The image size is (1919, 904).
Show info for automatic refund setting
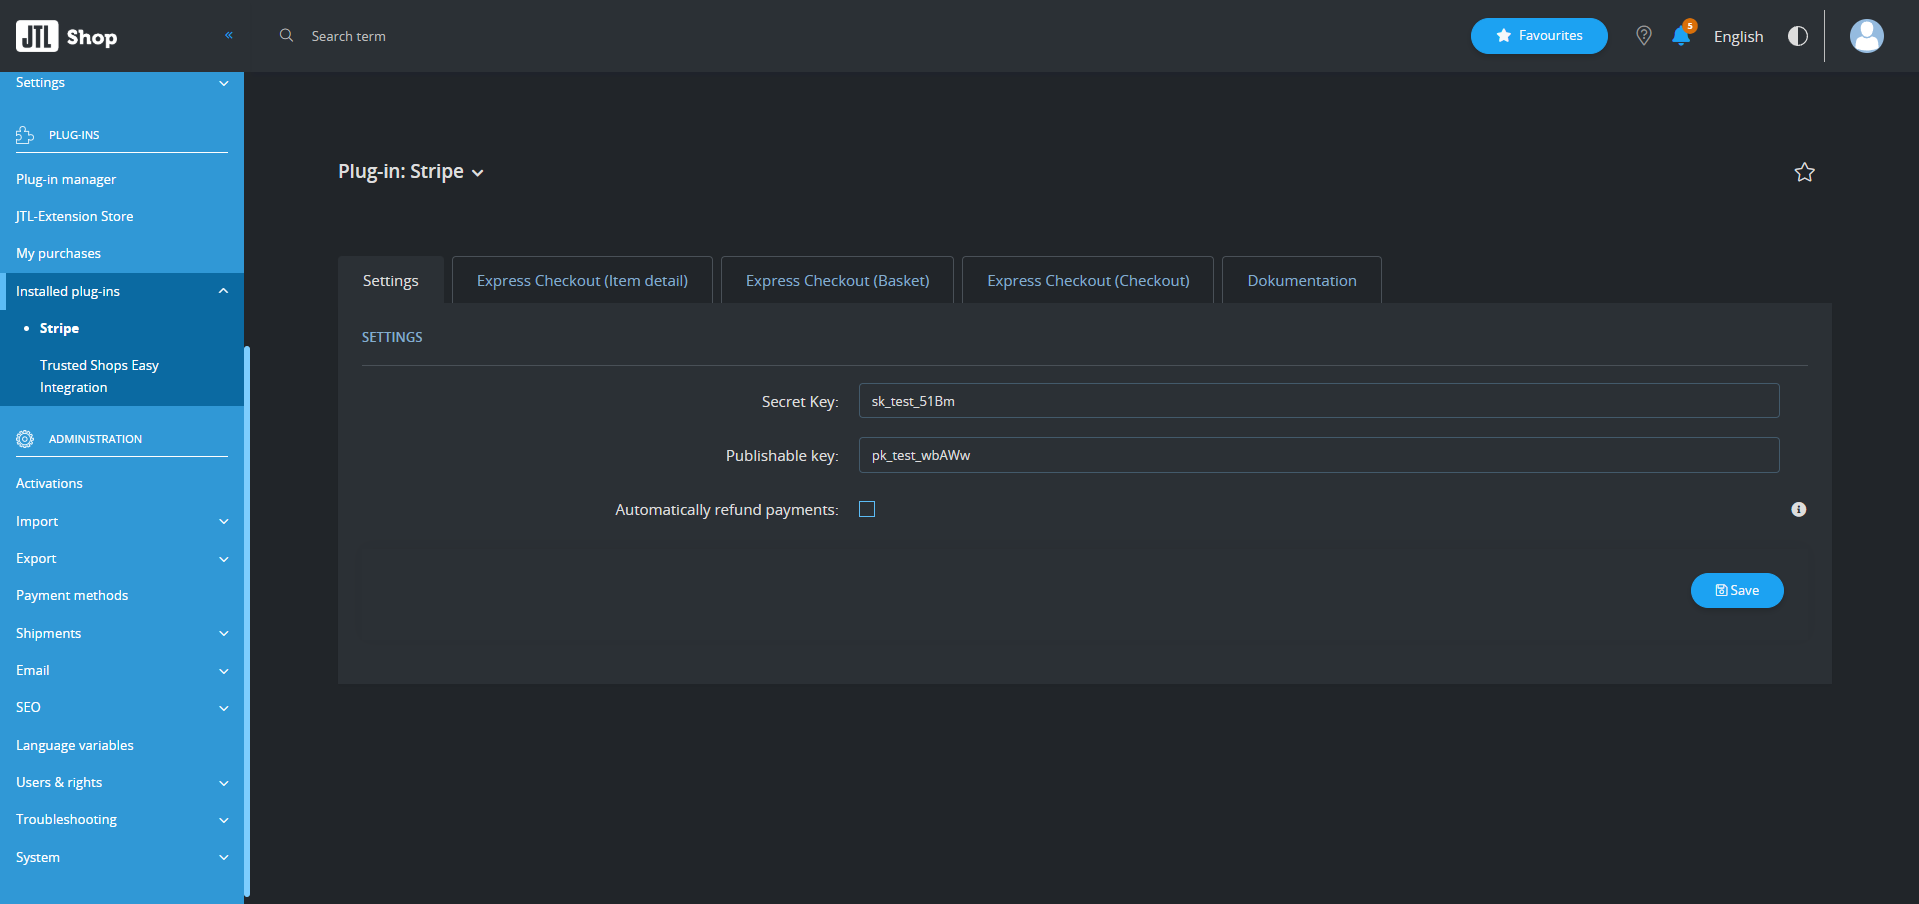(x=1798, y=510)
